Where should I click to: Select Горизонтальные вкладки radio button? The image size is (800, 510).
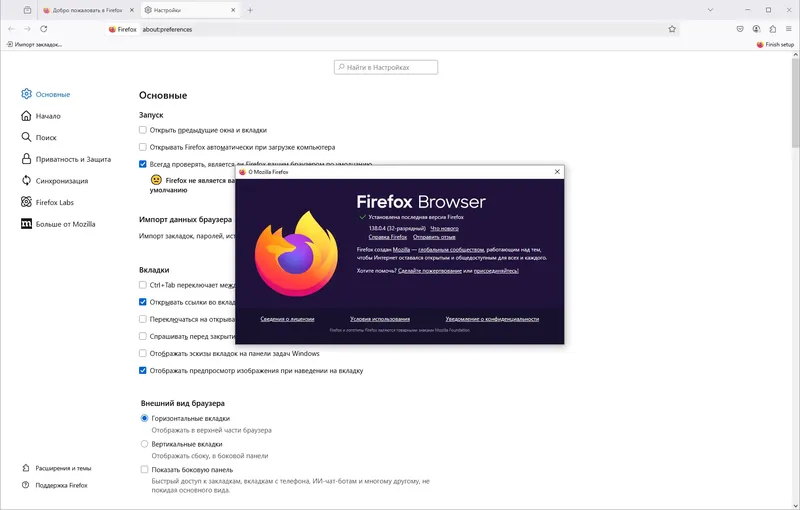pyautogui.click(x=144, y=418)
